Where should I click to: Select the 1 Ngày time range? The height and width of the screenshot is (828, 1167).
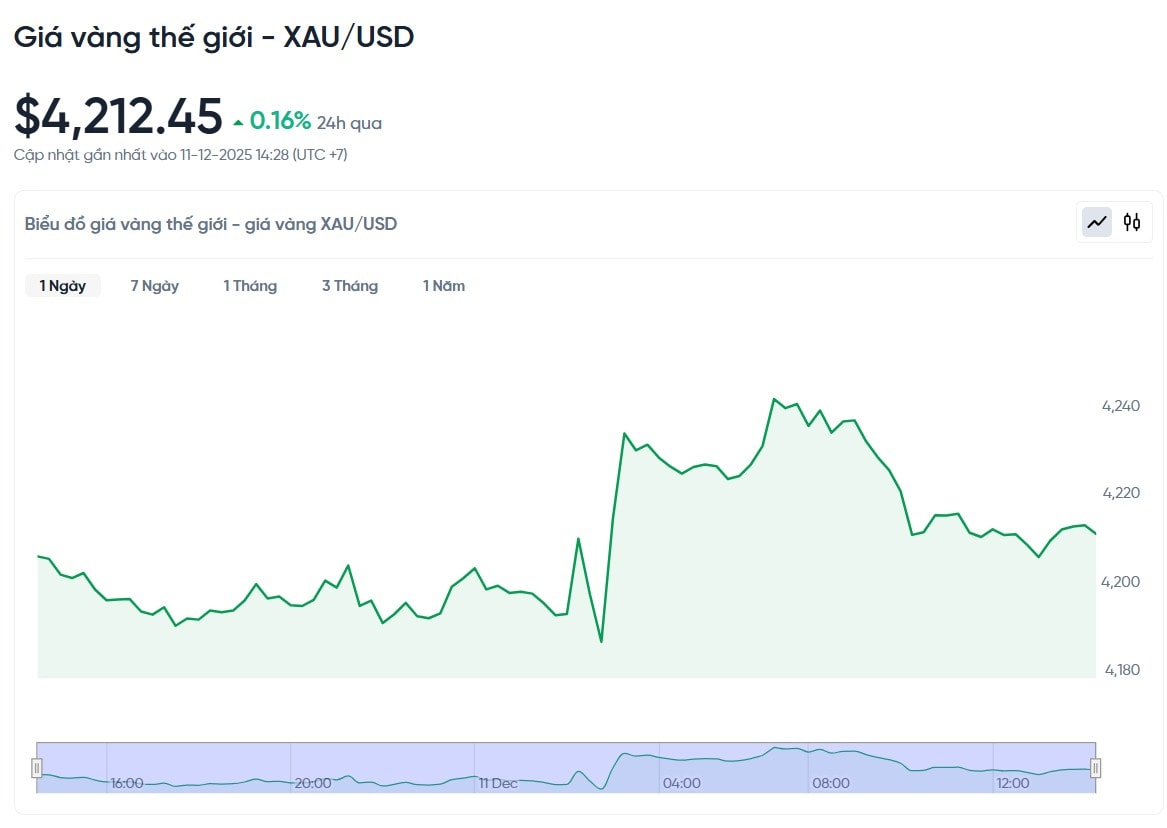[x=63, y=286]
